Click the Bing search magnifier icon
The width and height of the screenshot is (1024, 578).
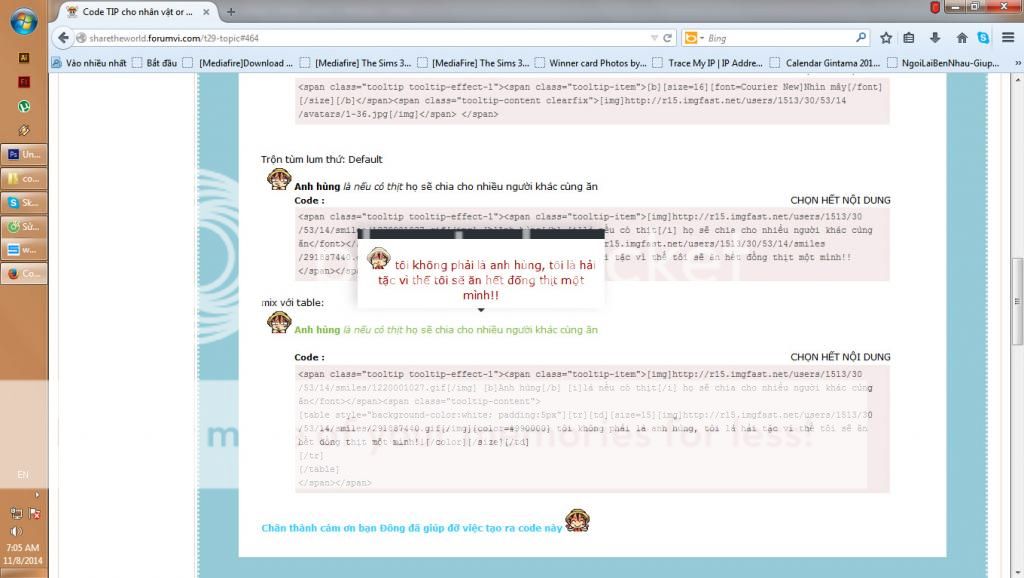coord(861,38)
